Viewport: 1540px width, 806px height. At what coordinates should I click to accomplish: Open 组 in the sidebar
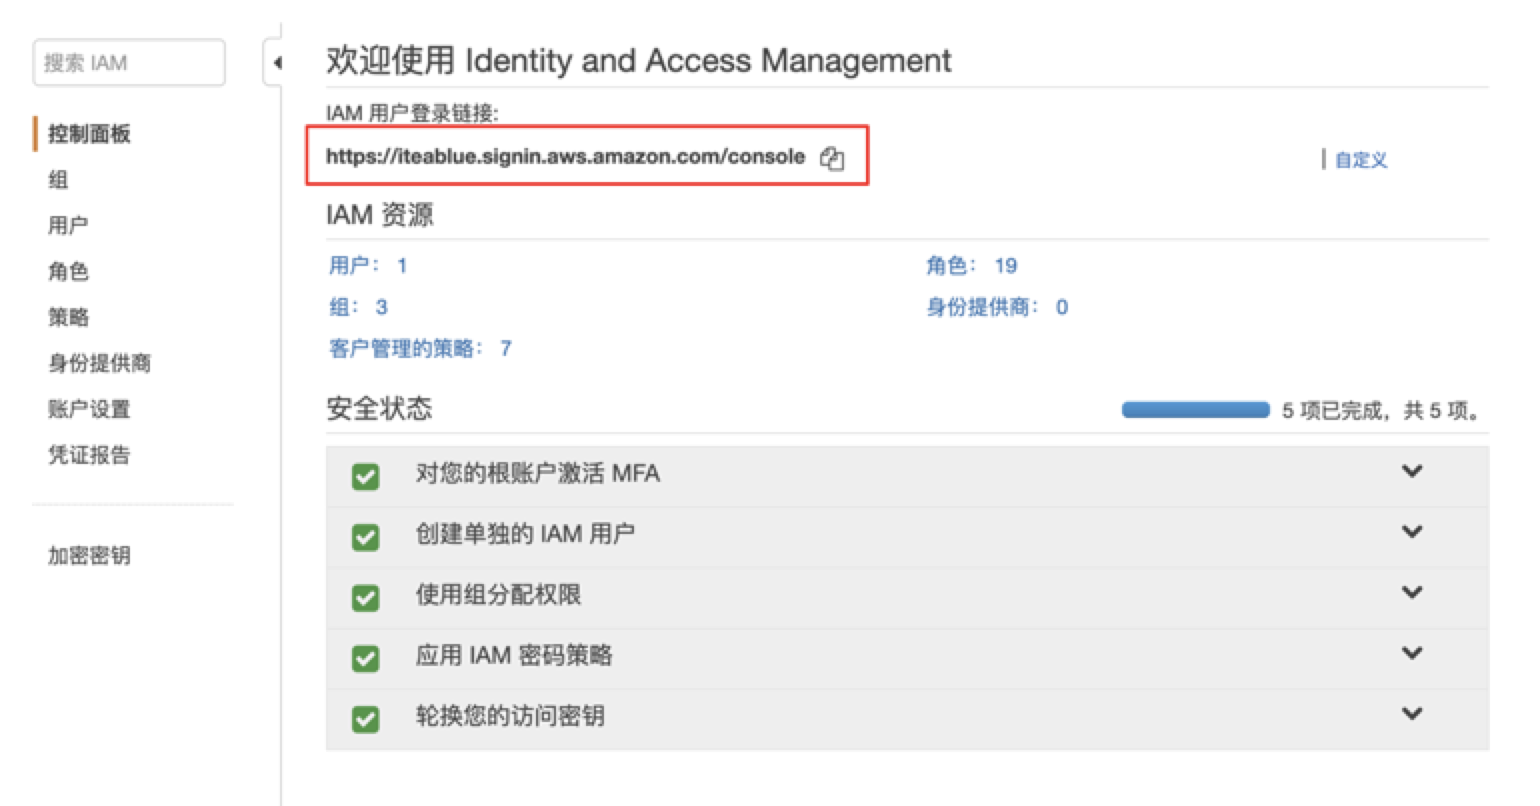click(x=58, y=180)
